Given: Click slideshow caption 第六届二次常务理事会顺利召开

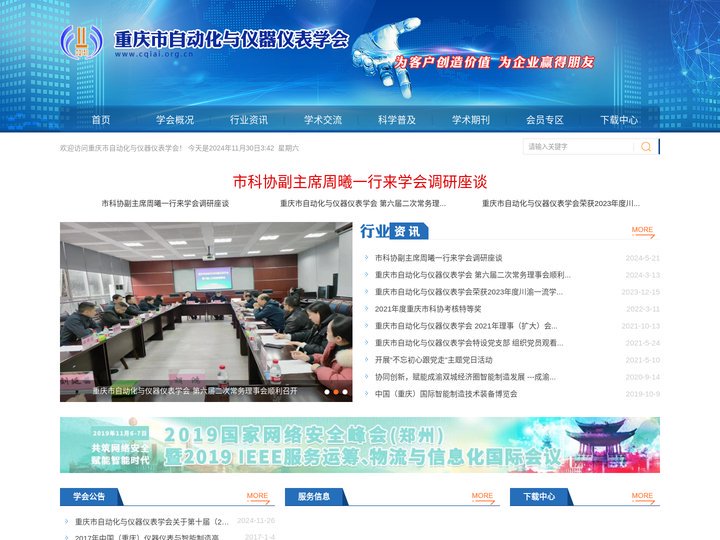Looking at the screenshot, I should [x=195, y=391].
